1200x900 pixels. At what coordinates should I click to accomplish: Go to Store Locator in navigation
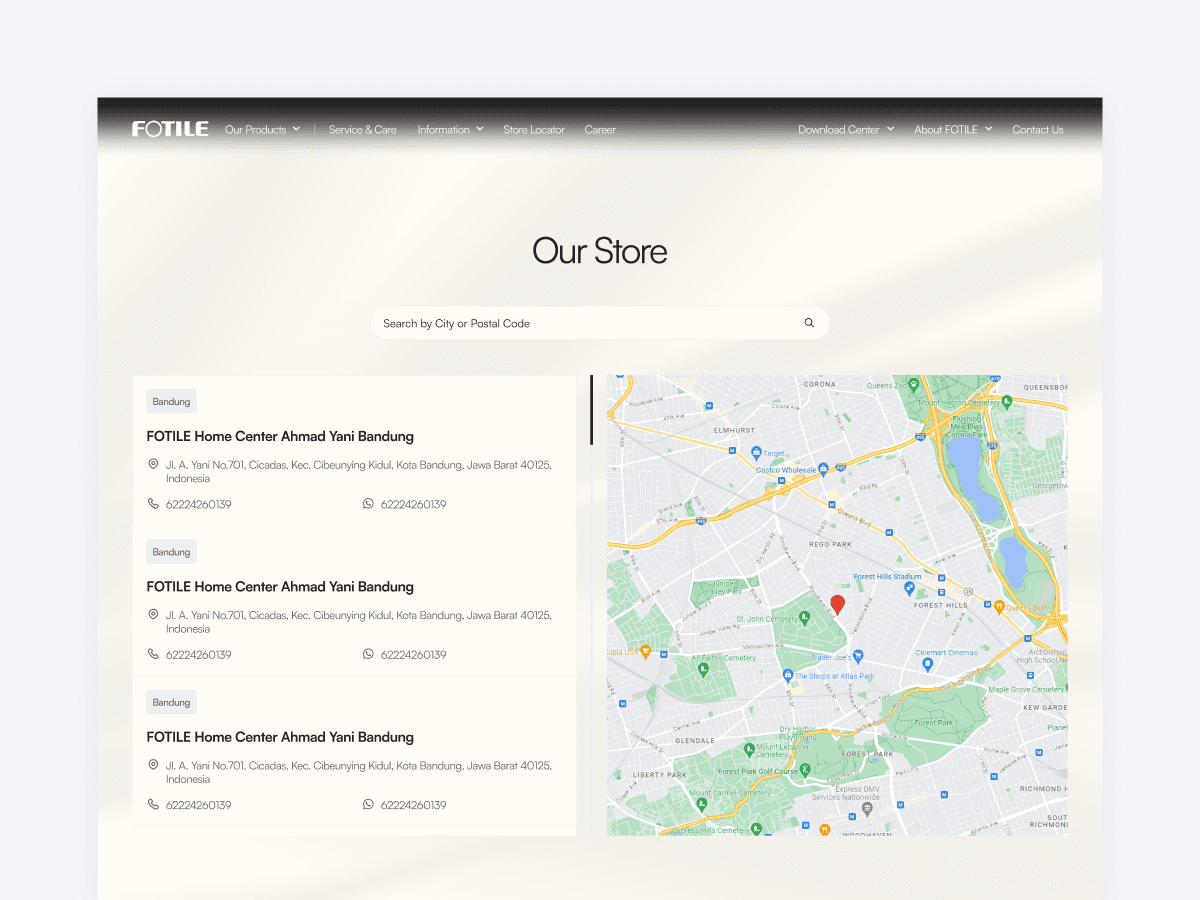click(534, 129)
